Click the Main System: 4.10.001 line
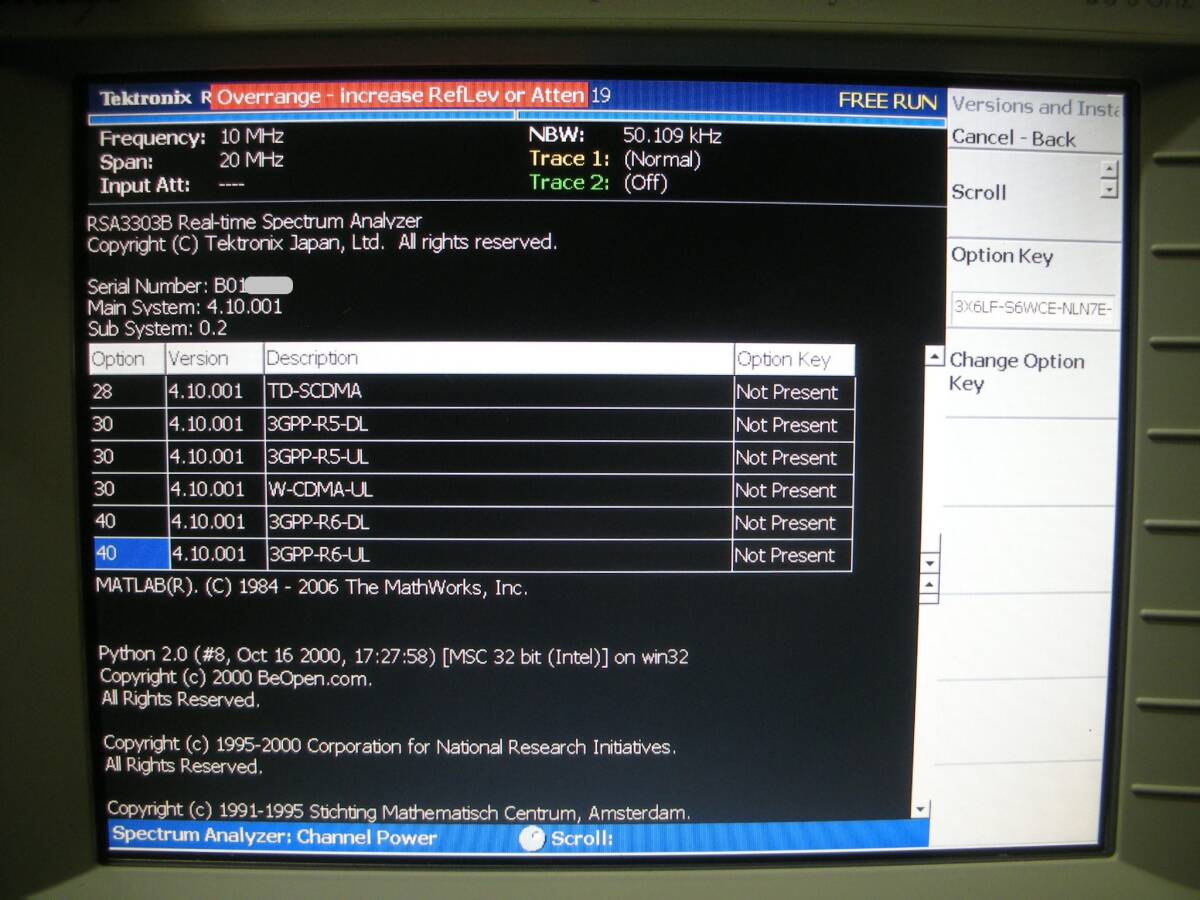The width and height of the screenshot is (1200, 900). (185, 307)
